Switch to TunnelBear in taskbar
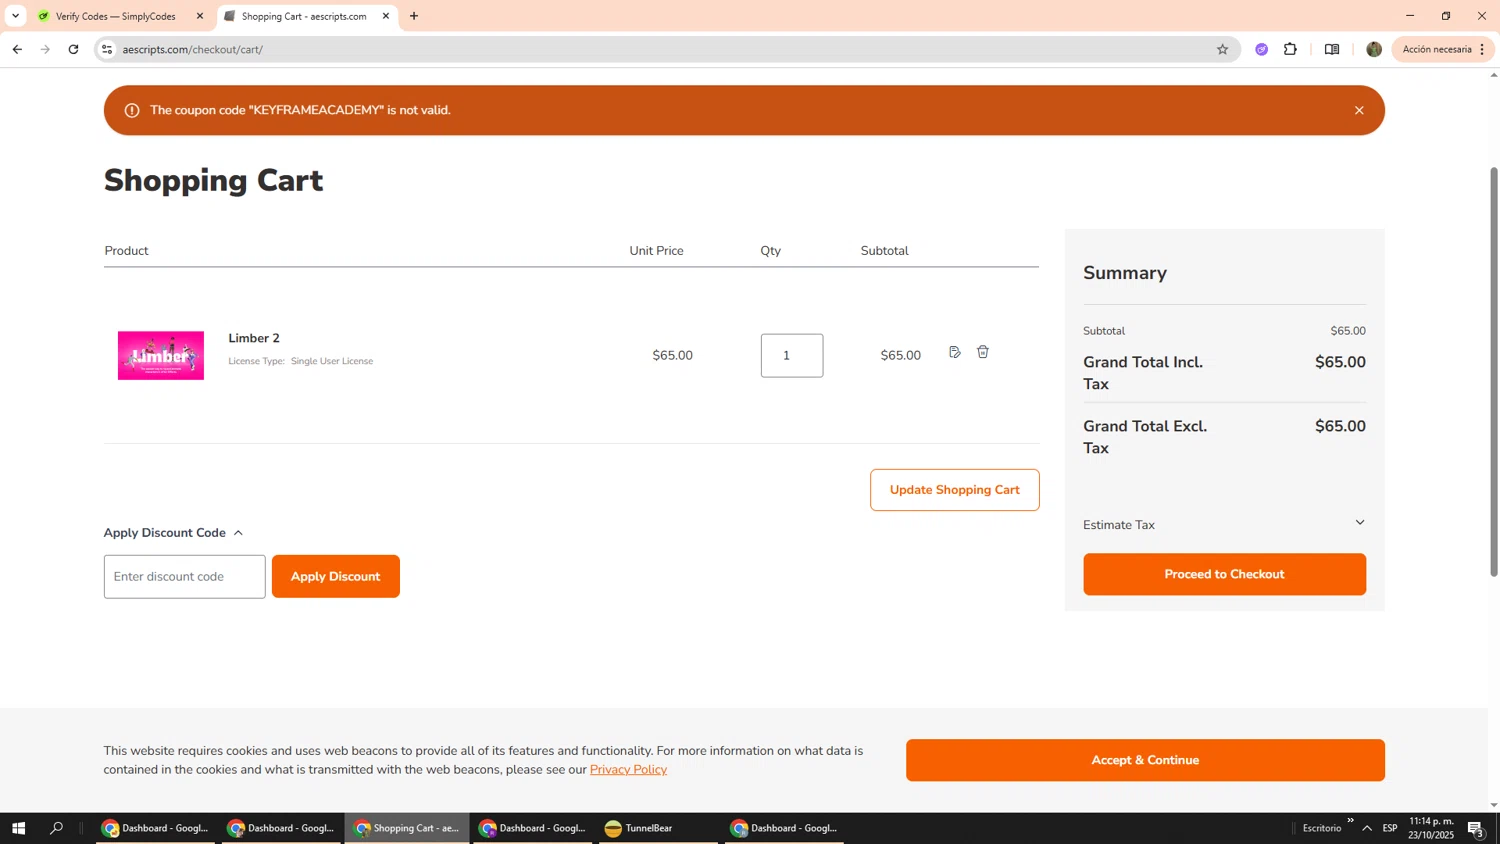The height and width of the screenshot is (844, 1500). [x=659, y=828]
